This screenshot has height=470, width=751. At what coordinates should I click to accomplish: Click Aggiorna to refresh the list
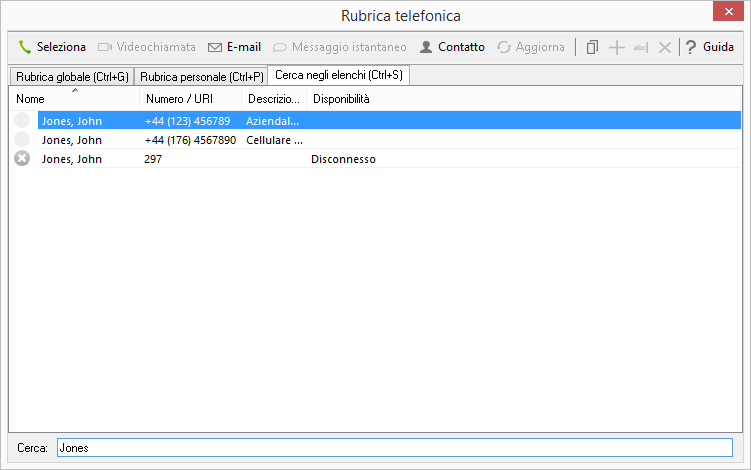click(531, 47)
